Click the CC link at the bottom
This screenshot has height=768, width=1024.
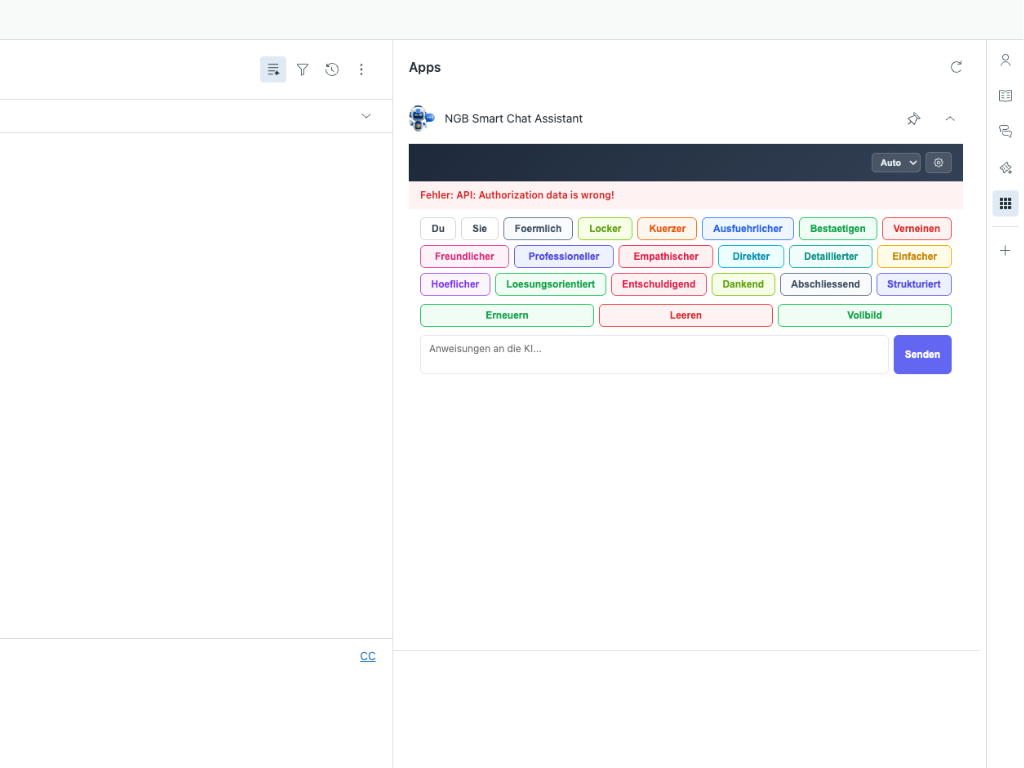click(367, 656)
